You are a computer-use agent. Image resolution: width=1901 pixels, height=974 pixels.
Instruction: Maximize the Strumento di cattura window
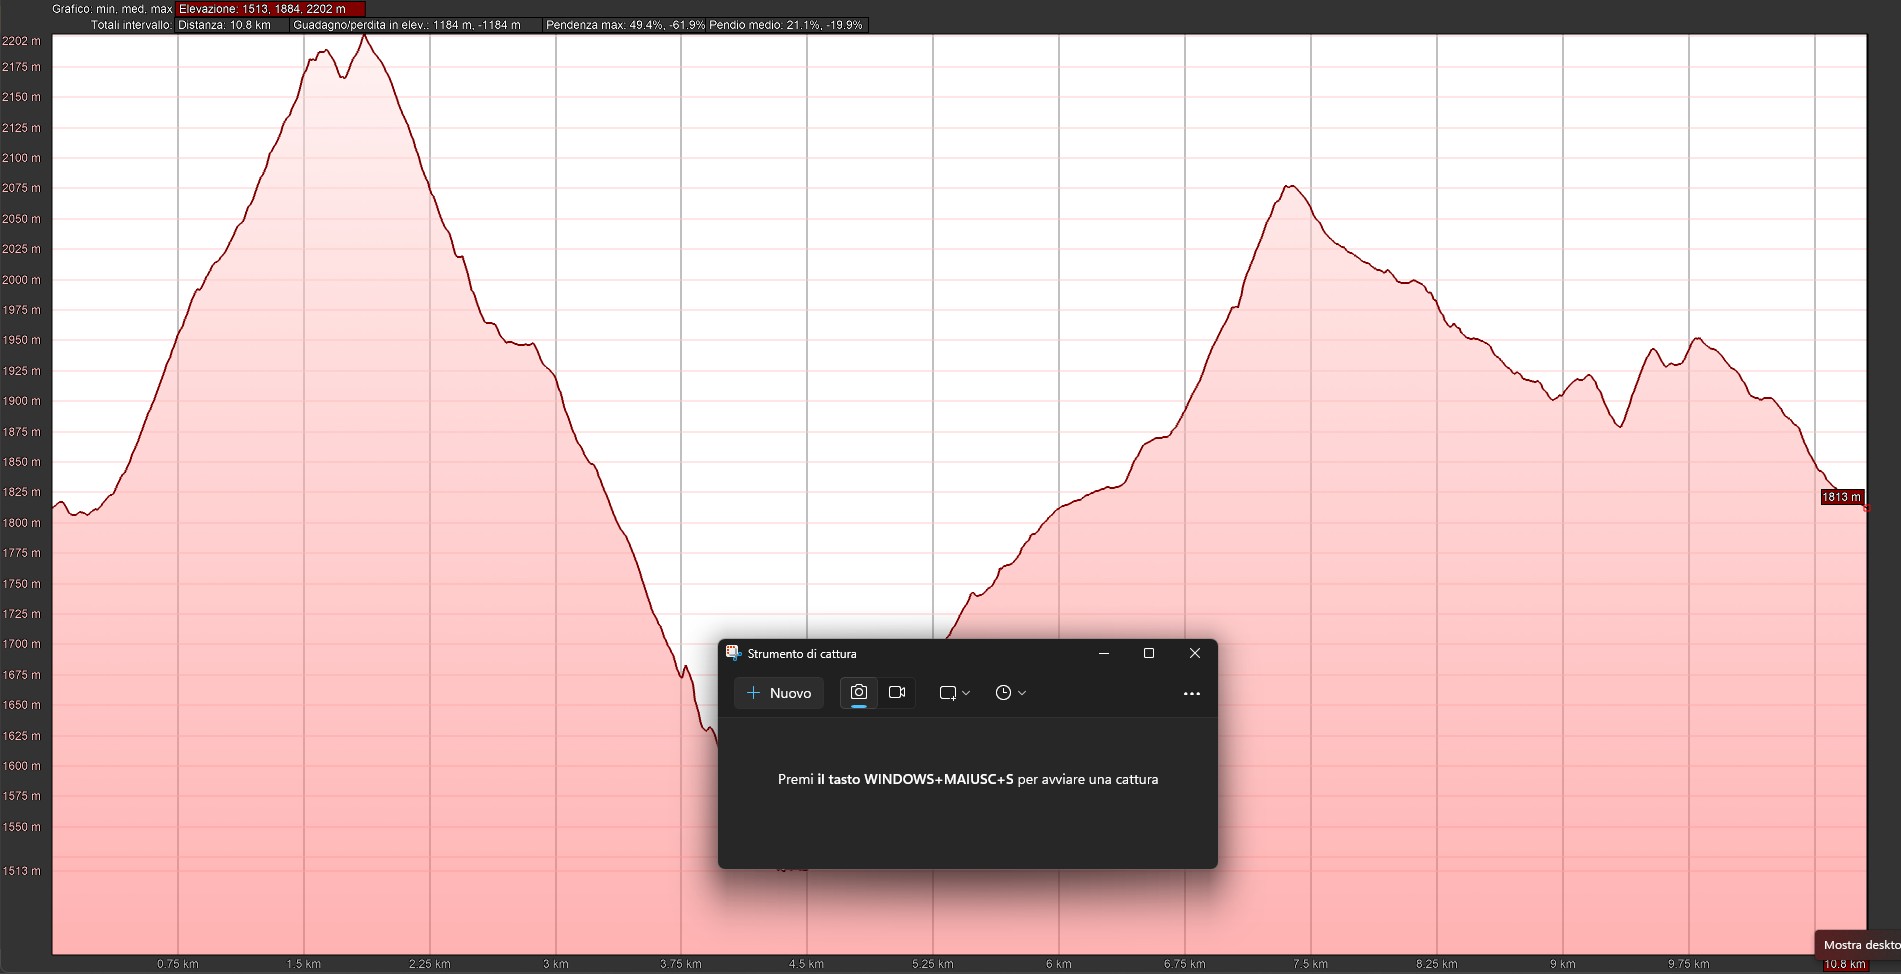point(1148,653)
